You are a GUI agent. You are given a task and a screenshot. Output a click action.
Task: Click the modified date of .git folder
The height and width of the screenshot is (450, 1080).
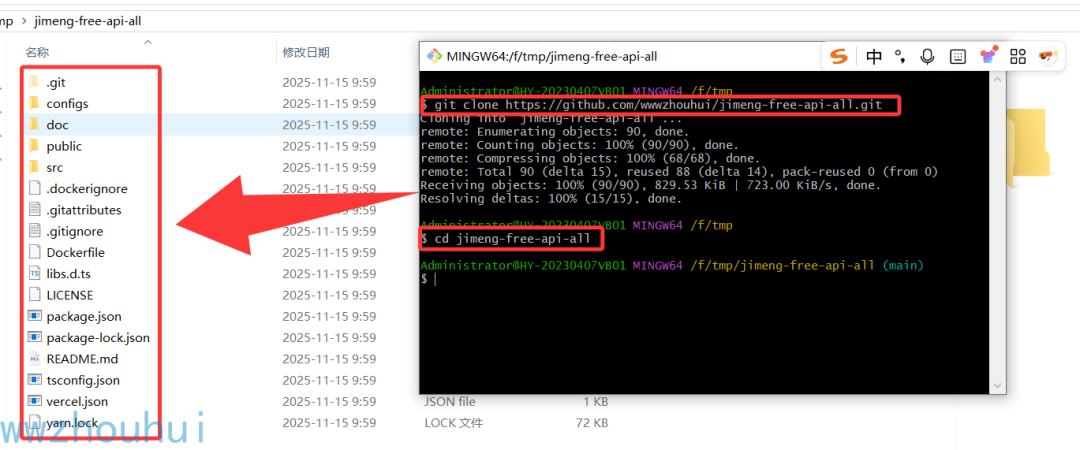pos(329,83)
